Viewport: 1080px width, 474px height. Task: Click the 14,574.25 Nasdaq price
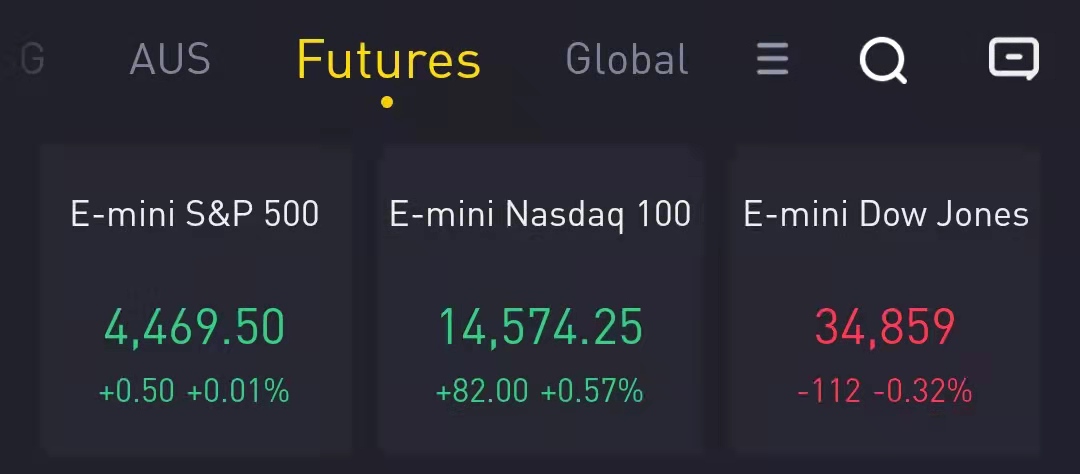[541, 327]
